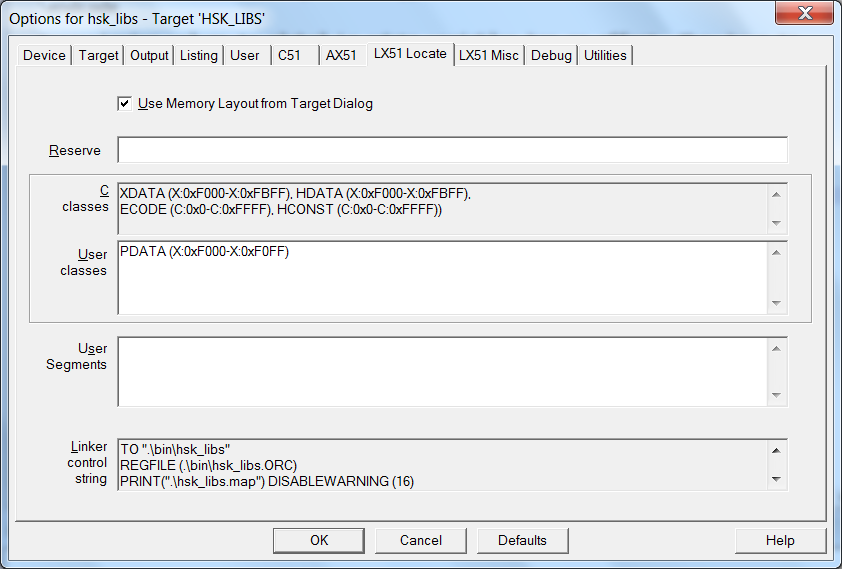This screenshot has height=569, width=842.
Task: Open the Help button
Action: click(x=780, y=541)
